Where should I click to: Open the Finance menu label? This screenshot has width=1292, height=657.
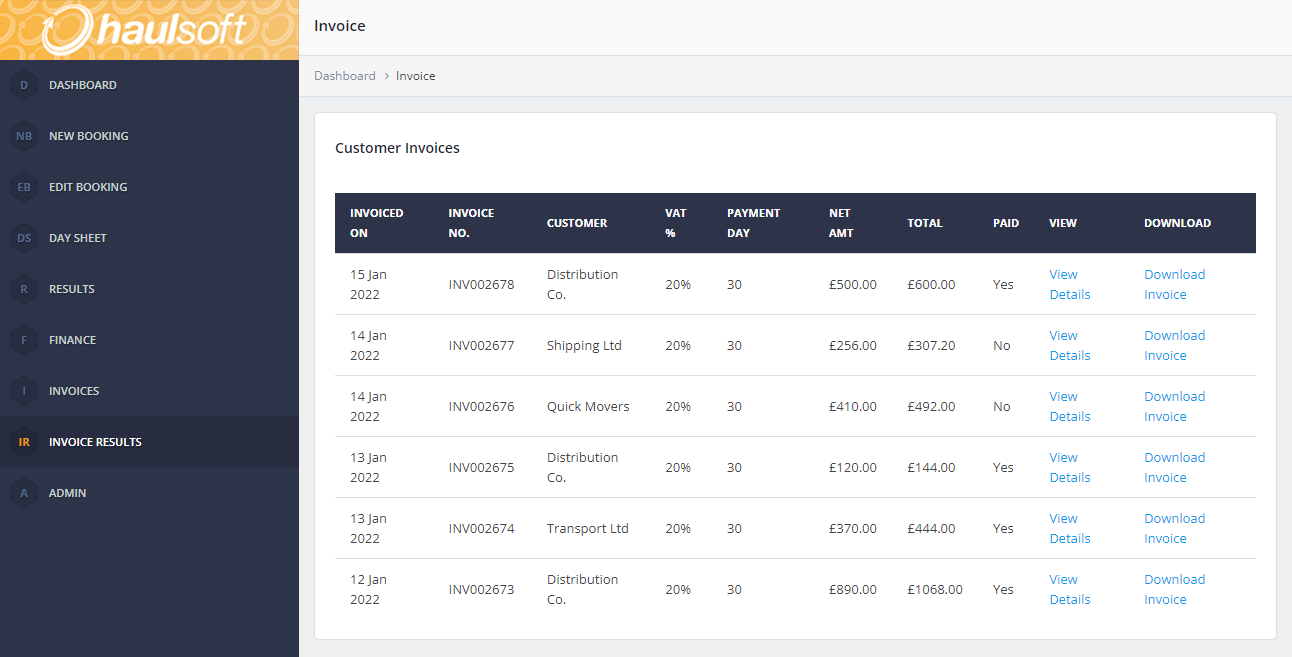[73, 340]
